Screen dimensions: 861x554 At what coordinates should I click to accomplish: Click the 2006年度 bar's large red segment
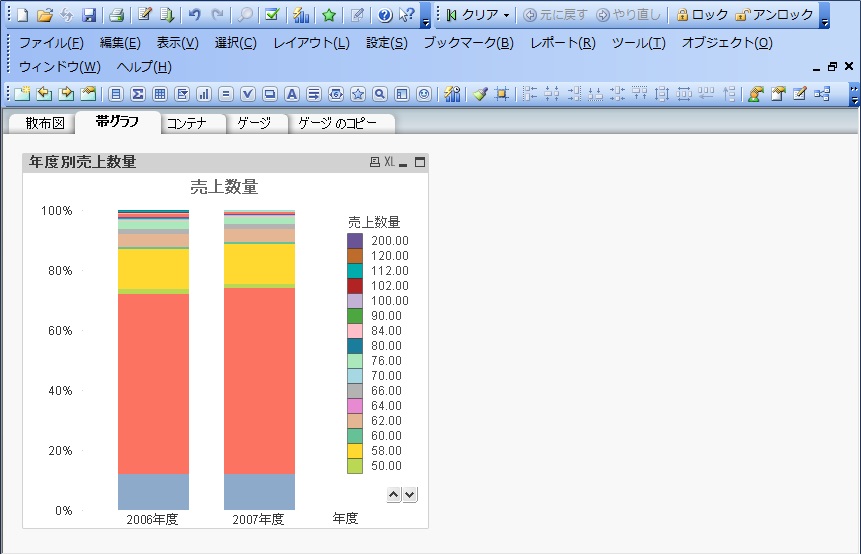[153, 384]
